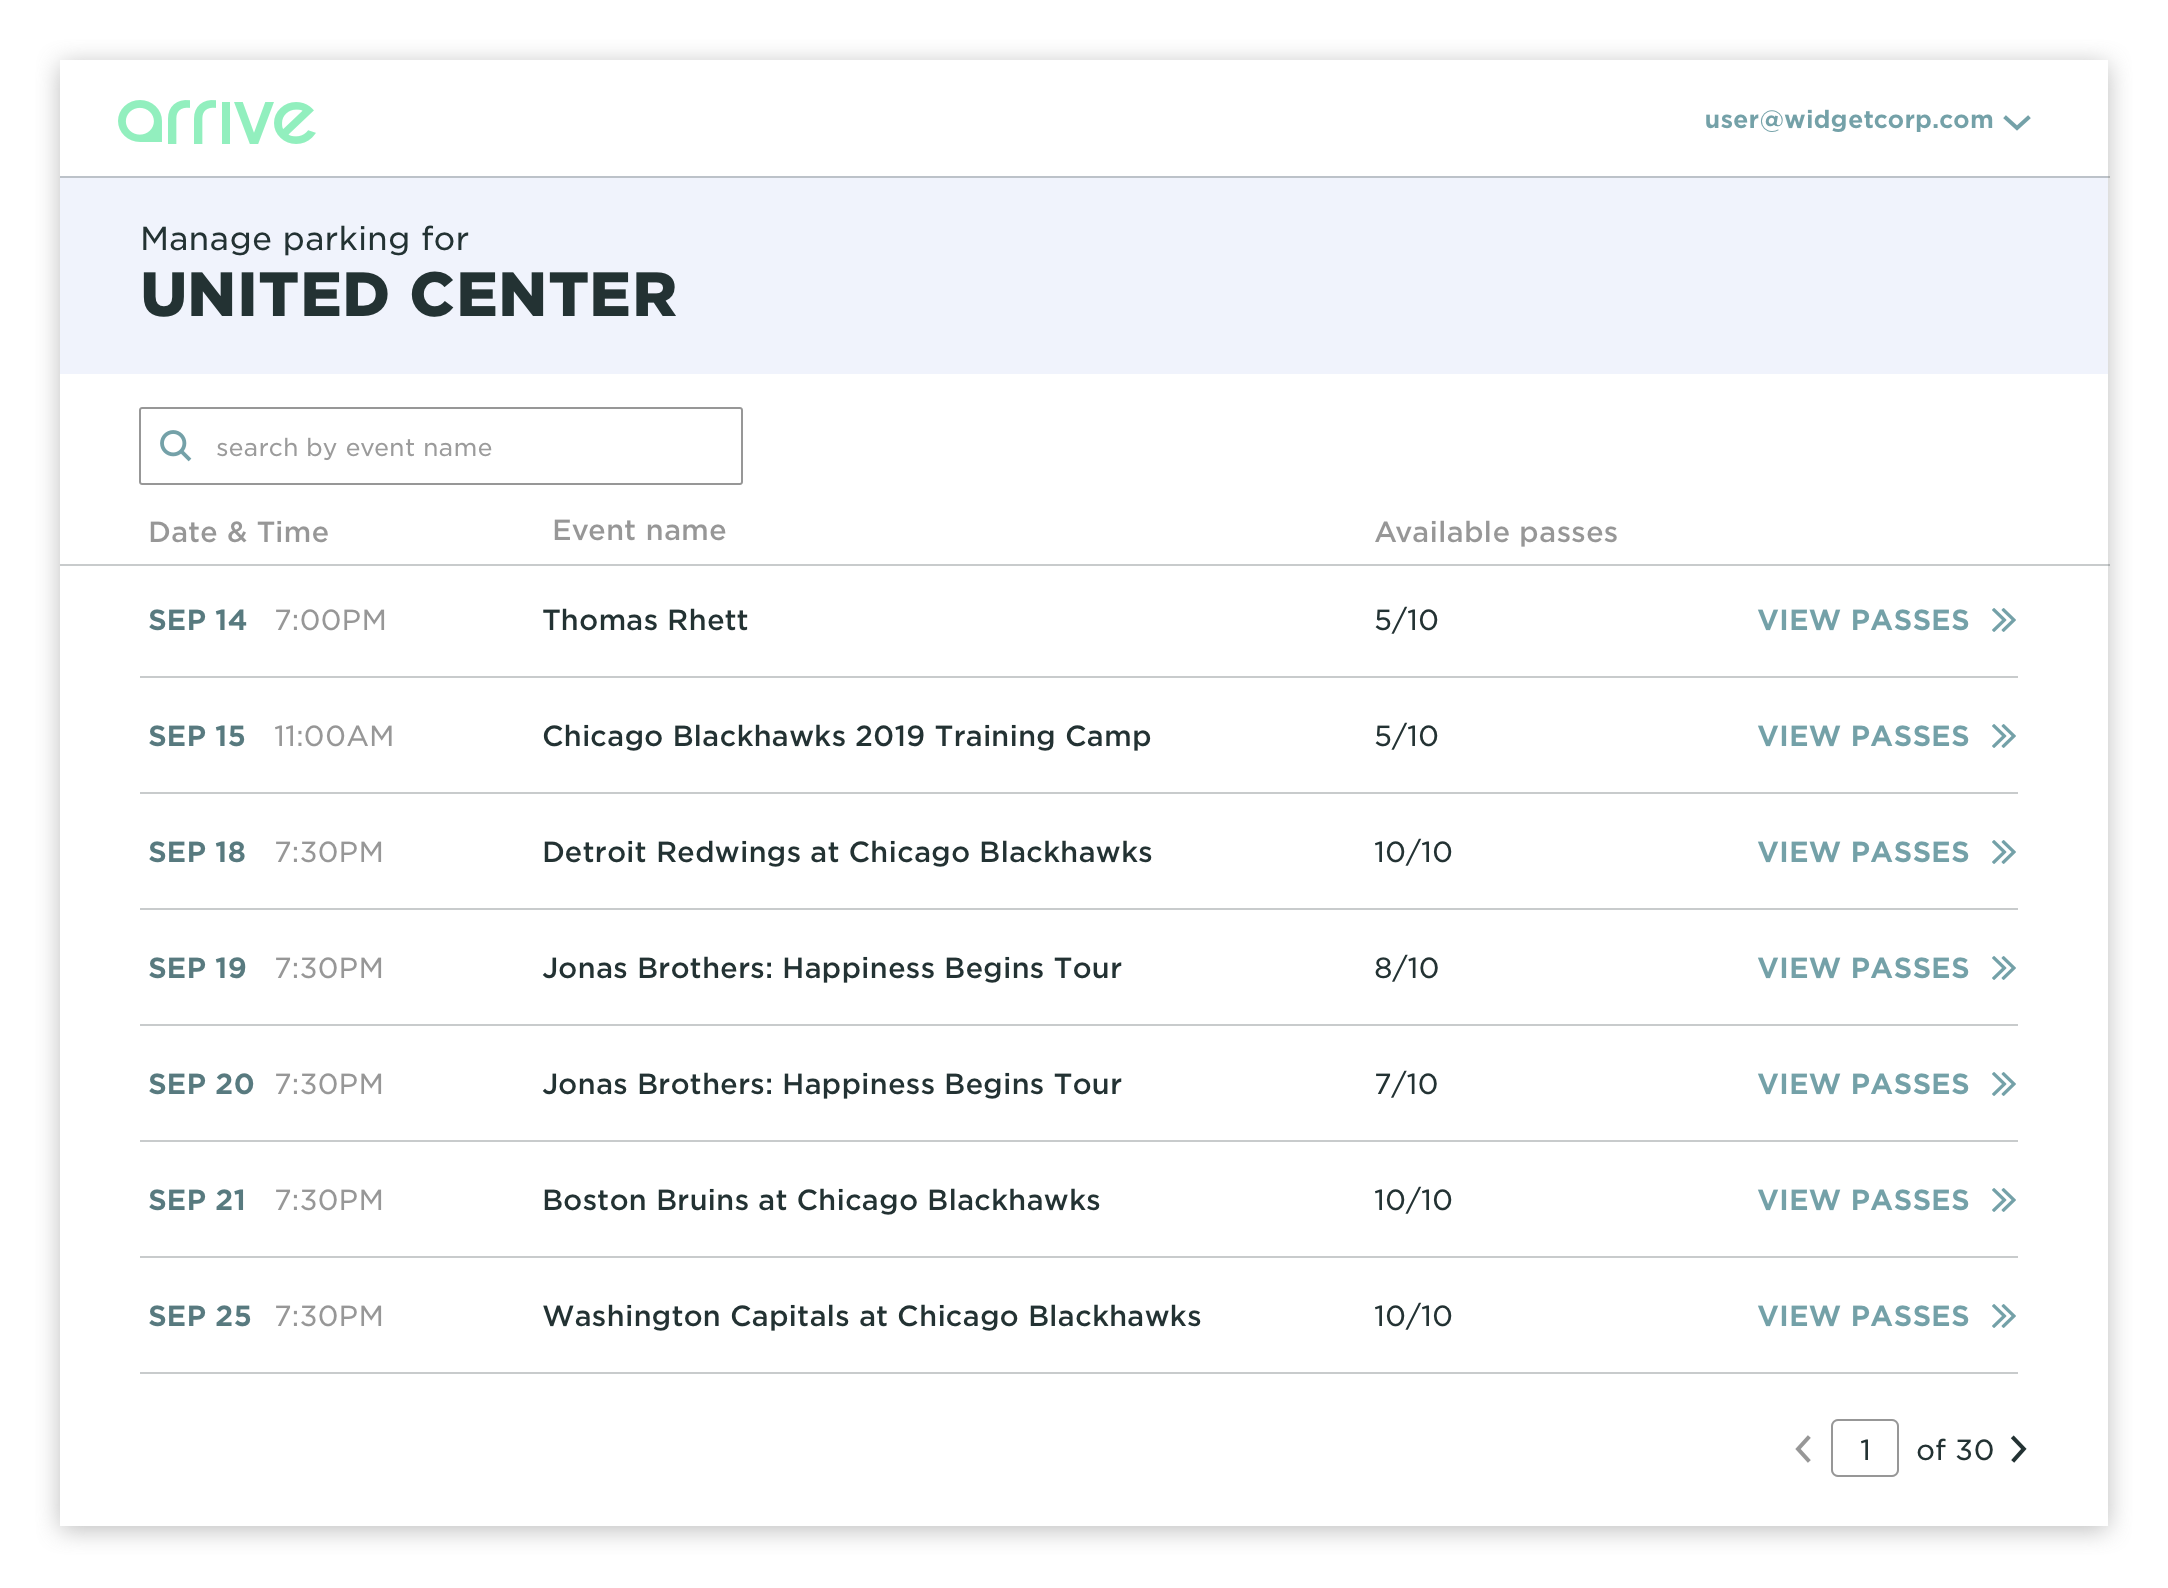Screen dimensions: 2168x1588
Task: Select Jonas Brothers event on SEP 19 row
Action: click(832, 968)
